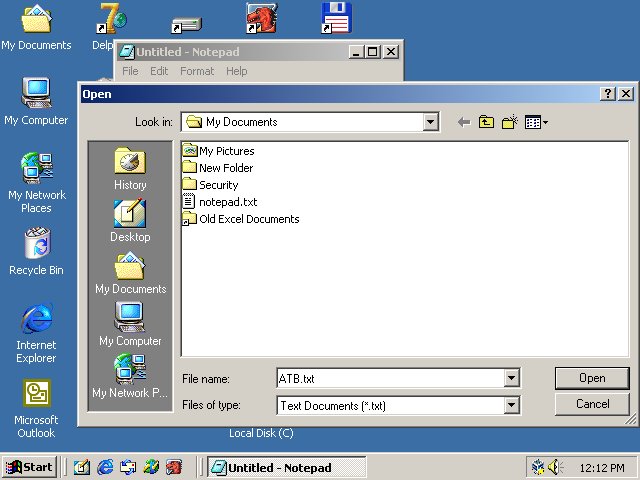The height and width of the screenshot is (480, 640).
Task: Click the volume speaker tray icon
Action: click(x=555, y=467)
